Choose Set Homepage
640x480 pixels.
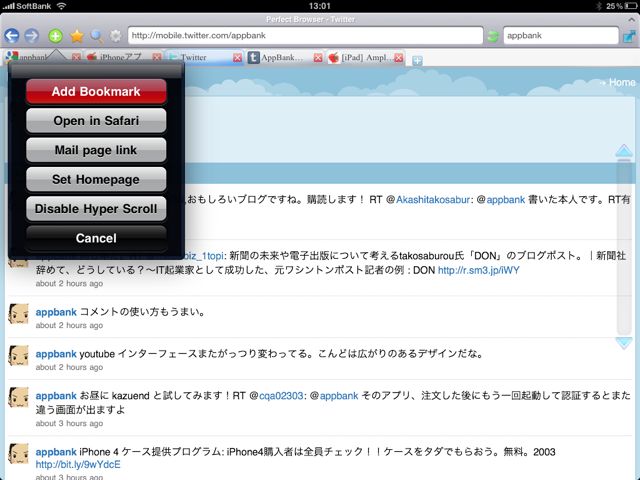96,180
